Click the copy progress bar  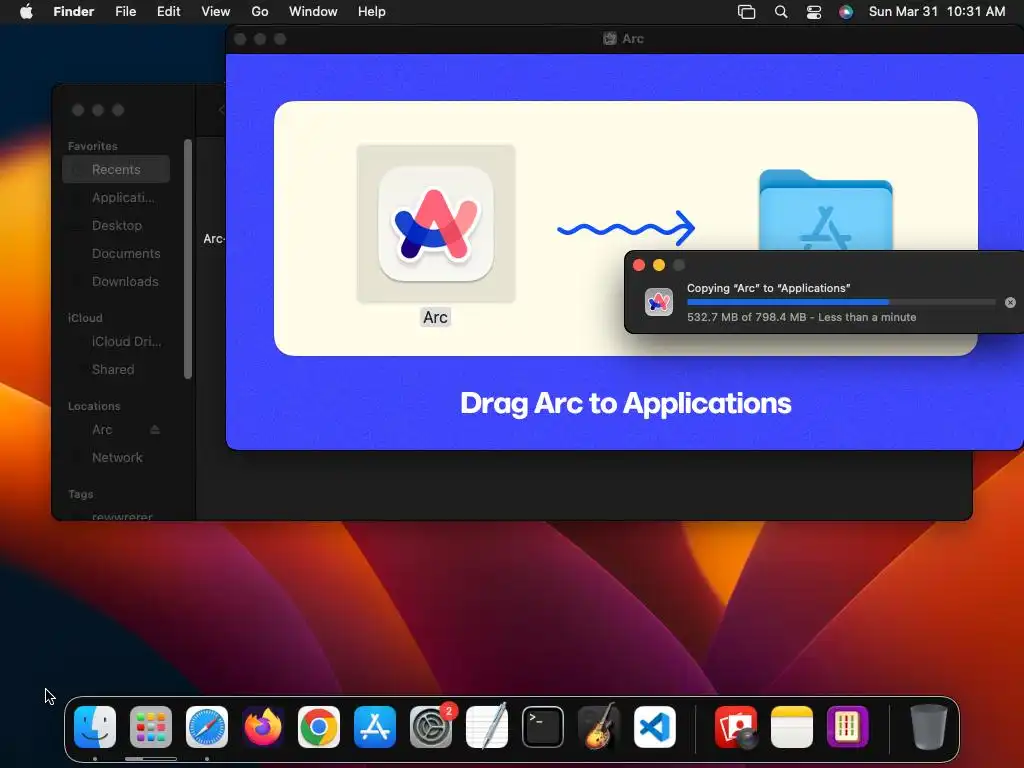pos(840,302)
